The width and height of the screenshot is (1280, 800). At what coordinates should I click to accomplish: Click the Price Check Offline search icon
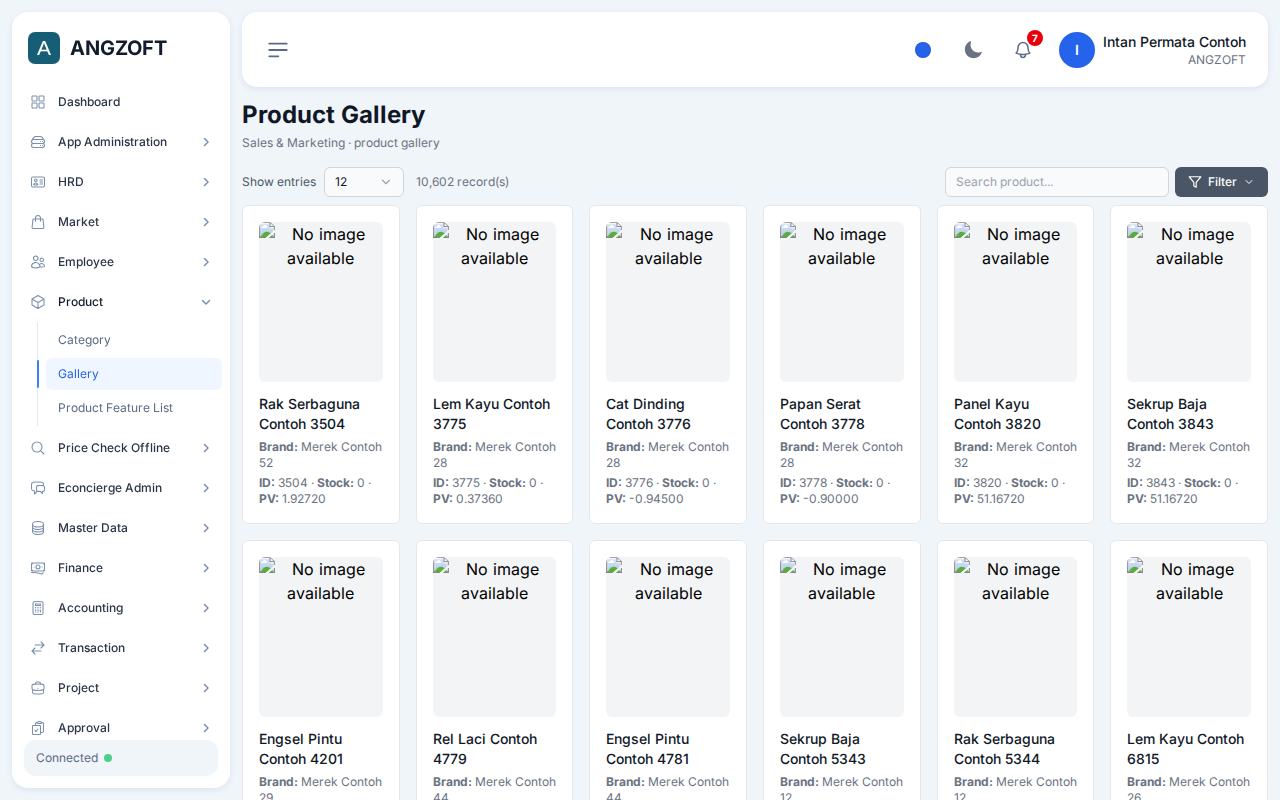[x=38, y=448]
